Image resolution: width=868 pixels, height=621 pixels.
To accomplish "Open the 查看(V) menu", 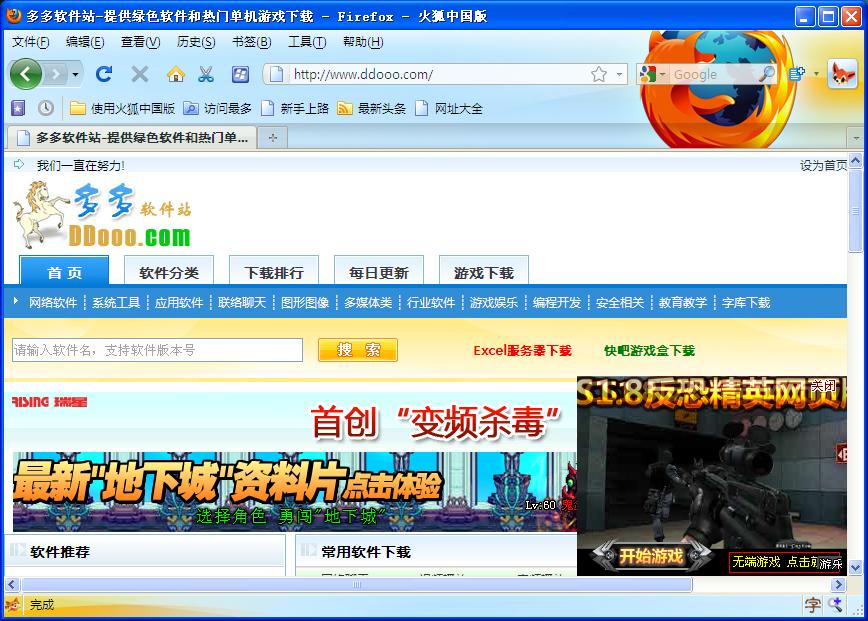I will pyautogui.click(x=141, y=42).
